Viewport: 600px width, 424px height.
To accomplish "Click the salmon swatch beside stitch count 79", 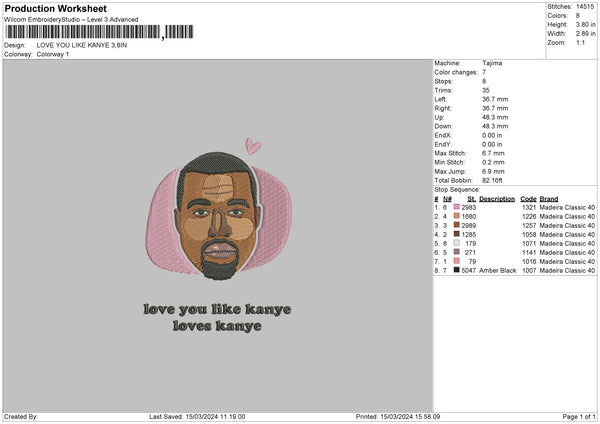I will click(x=457, y=261).
